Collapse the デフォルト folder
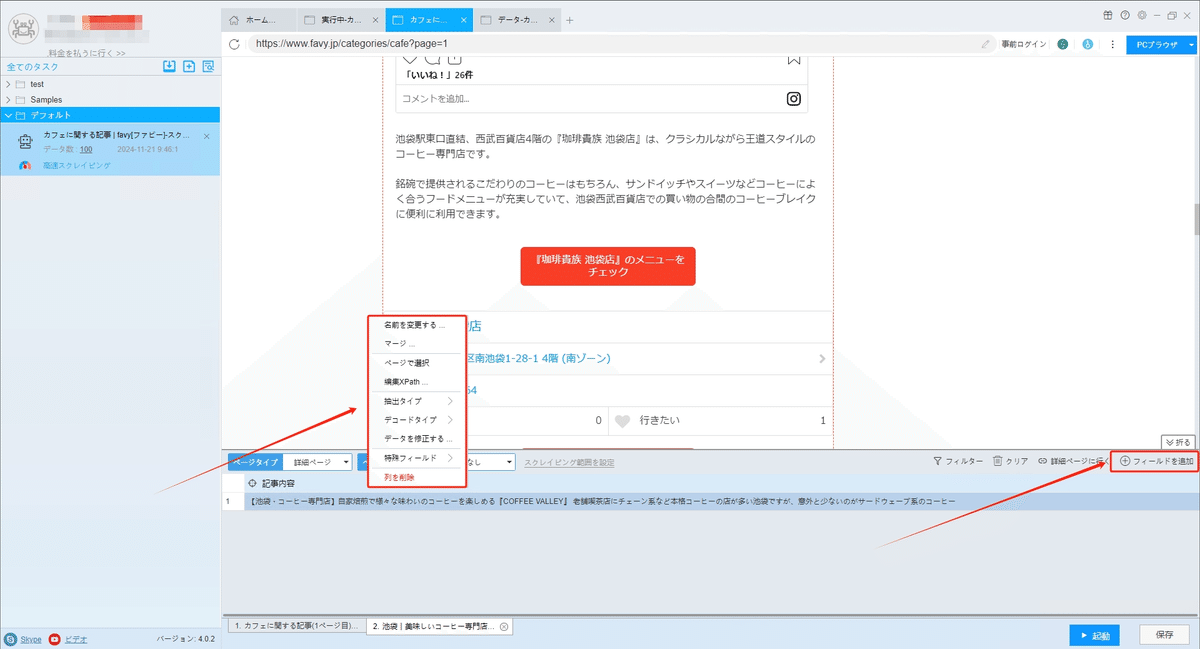Viewport: 1200px width, 649px height. pos(9,116)
